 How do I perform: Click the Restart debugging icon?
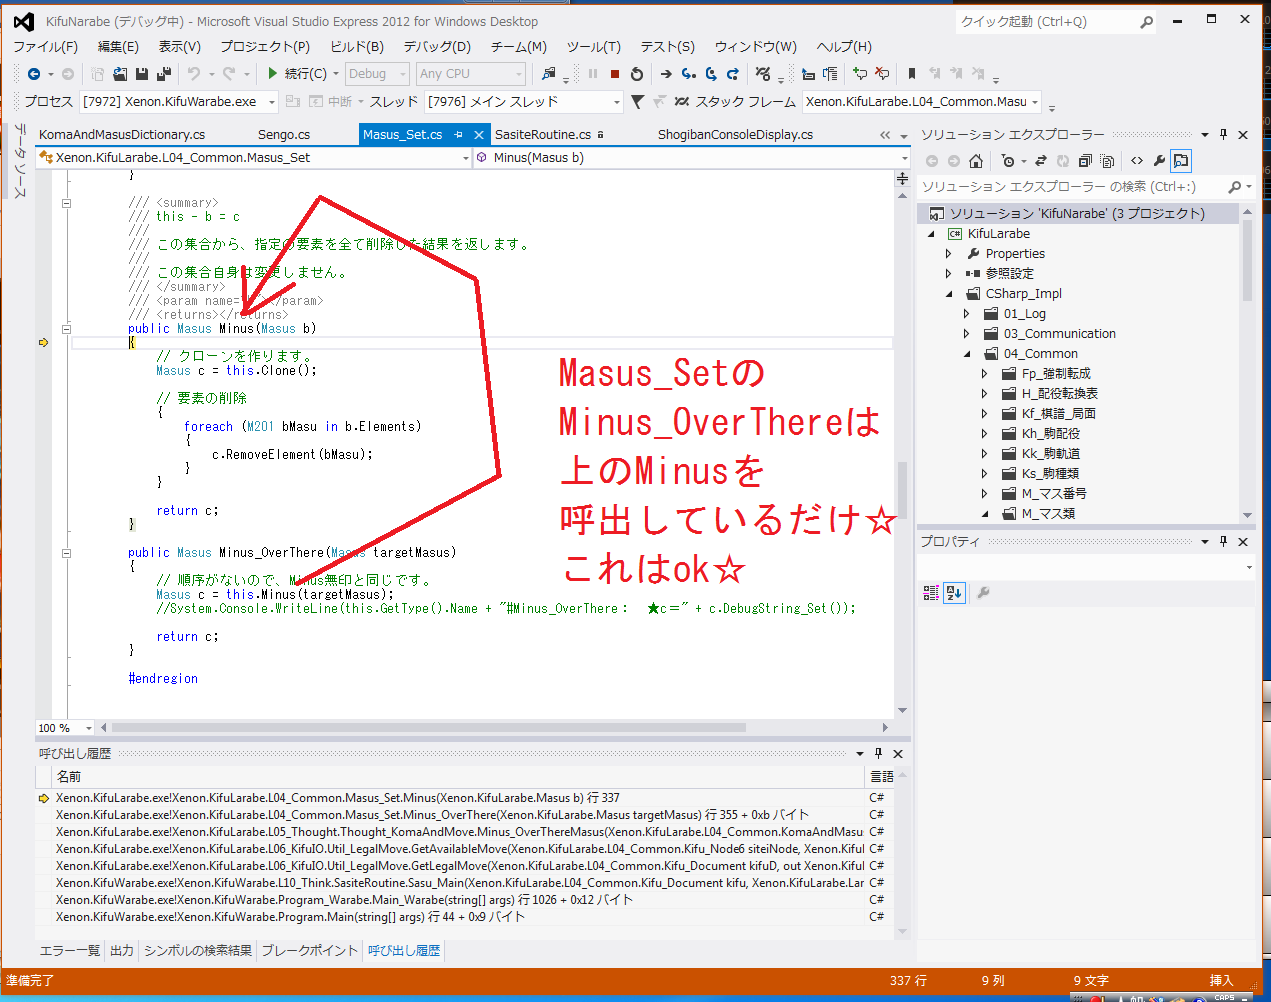click(x=637, y=74)
